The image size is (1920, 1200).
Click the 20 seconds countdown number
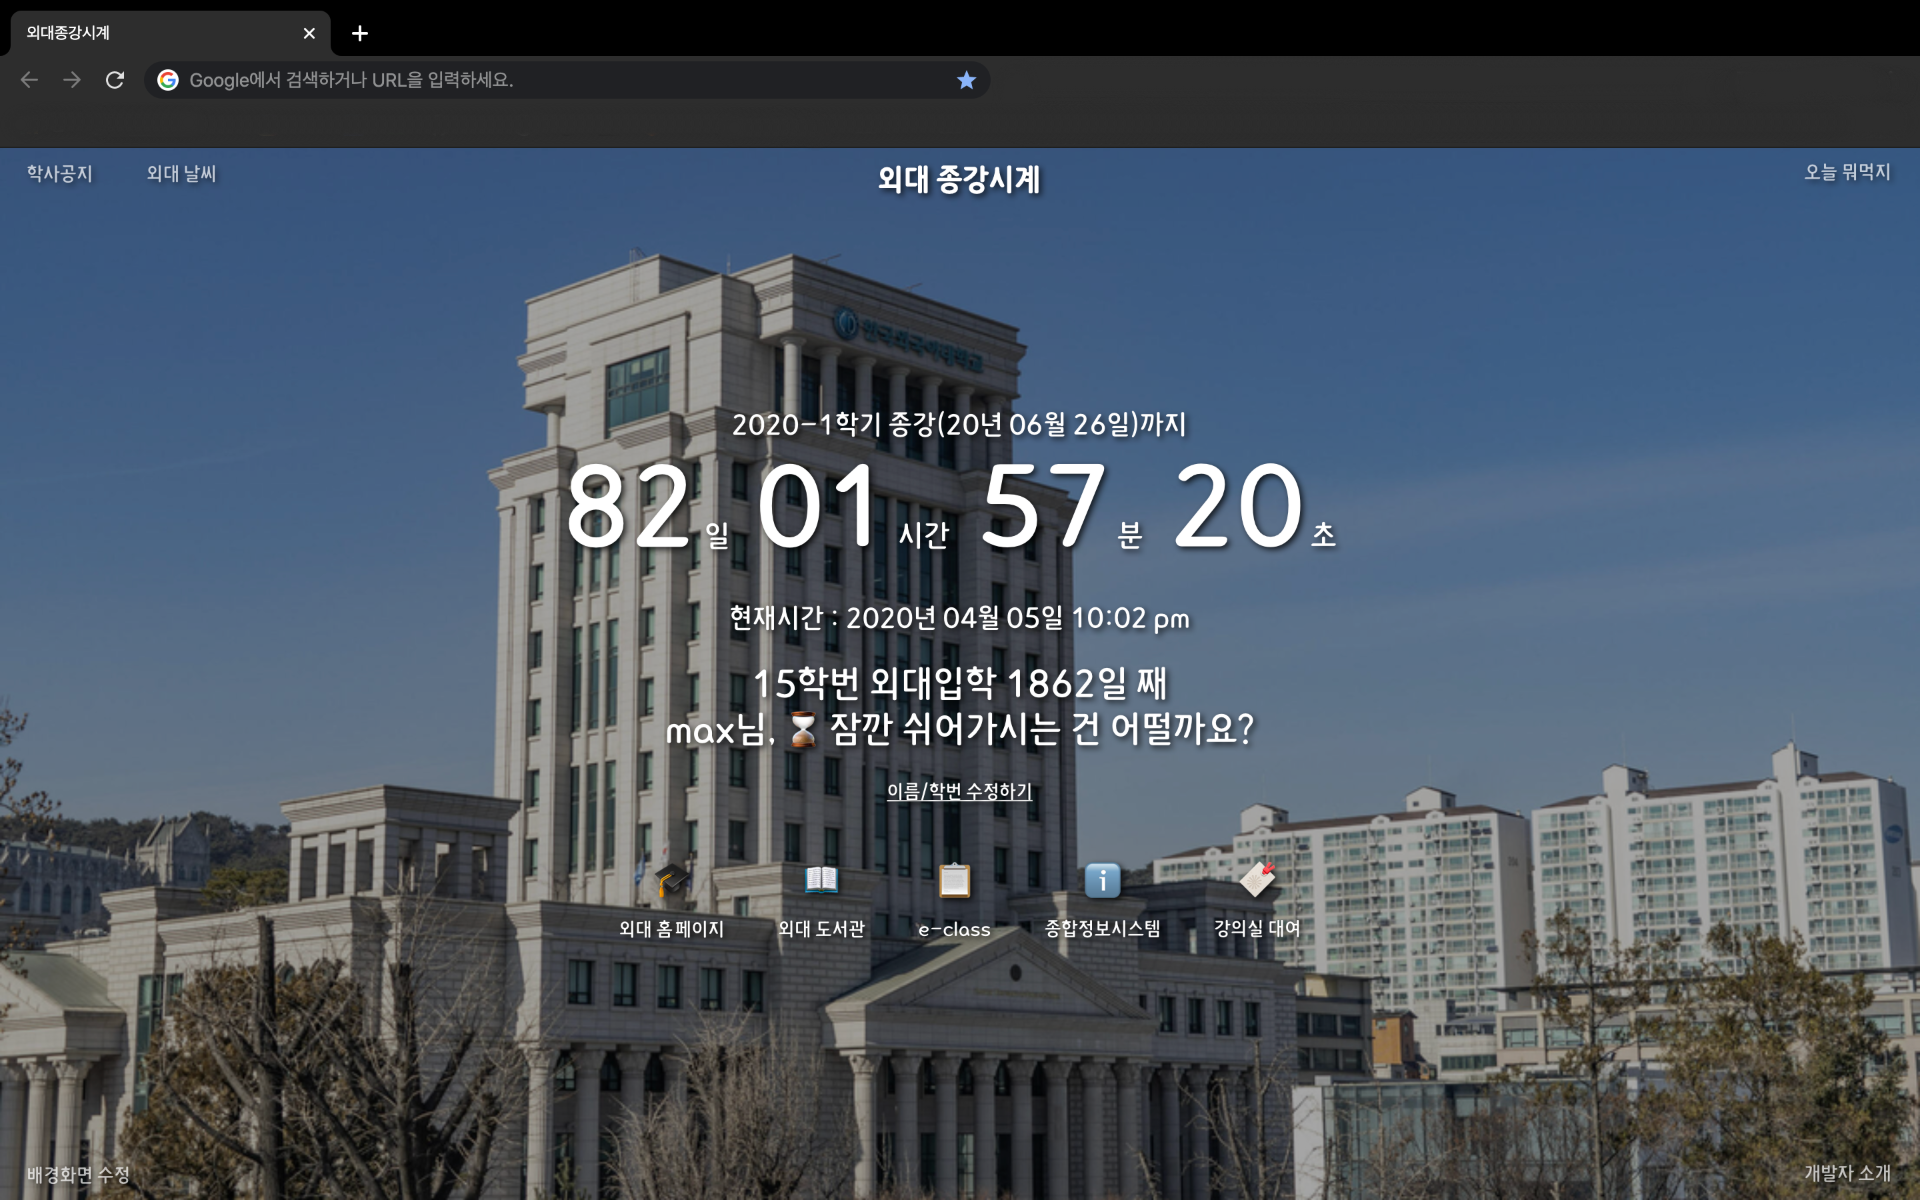pos(1238,506)
